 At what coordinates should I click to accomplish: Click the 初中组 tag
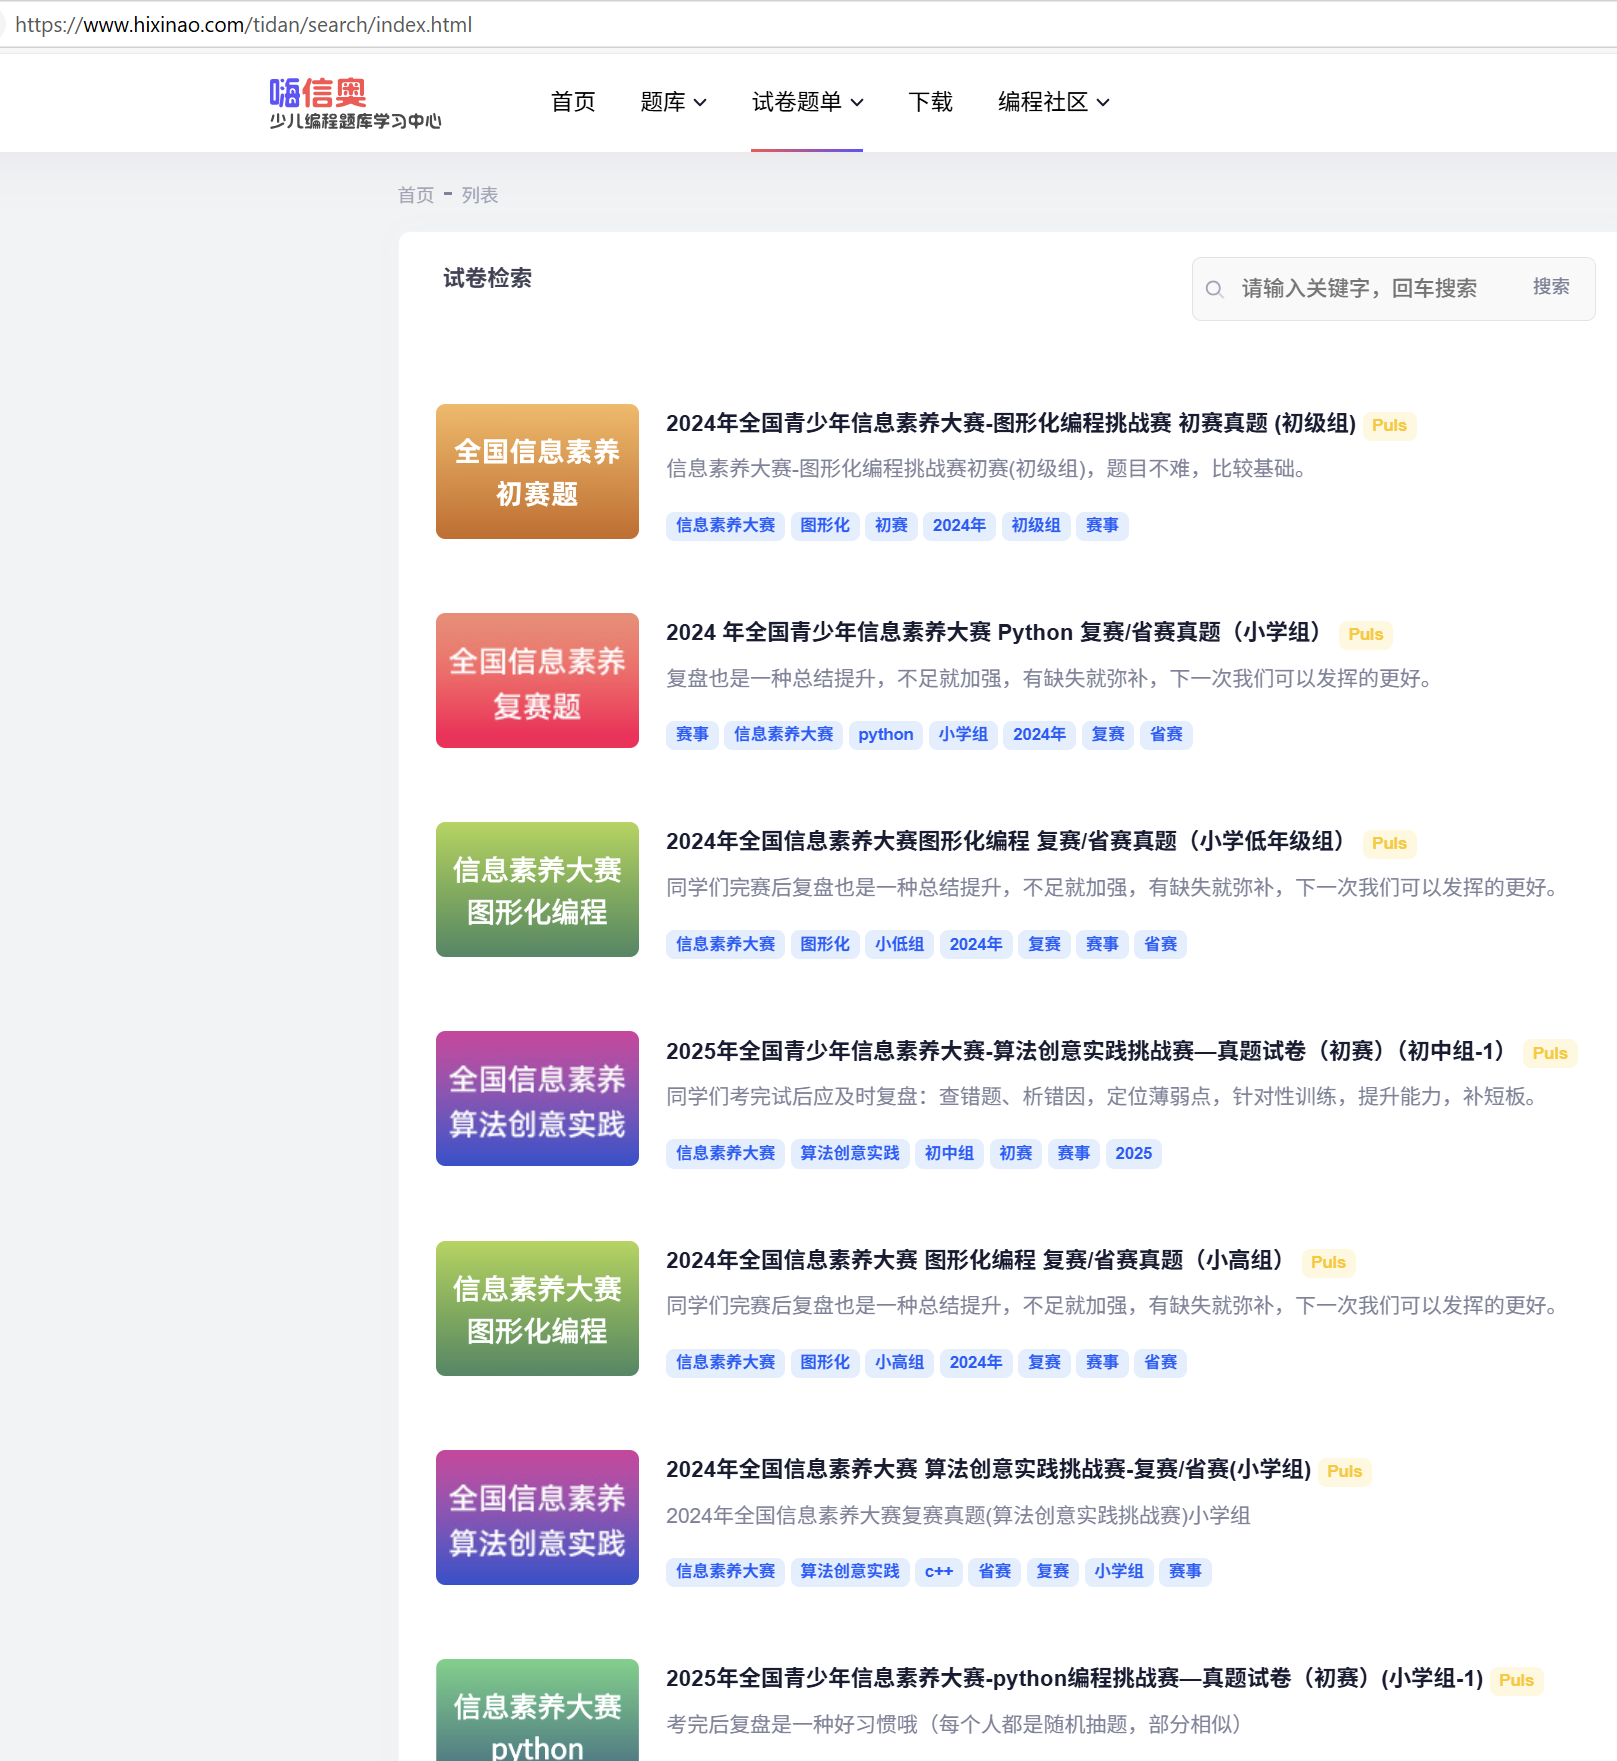(949, 1154)
